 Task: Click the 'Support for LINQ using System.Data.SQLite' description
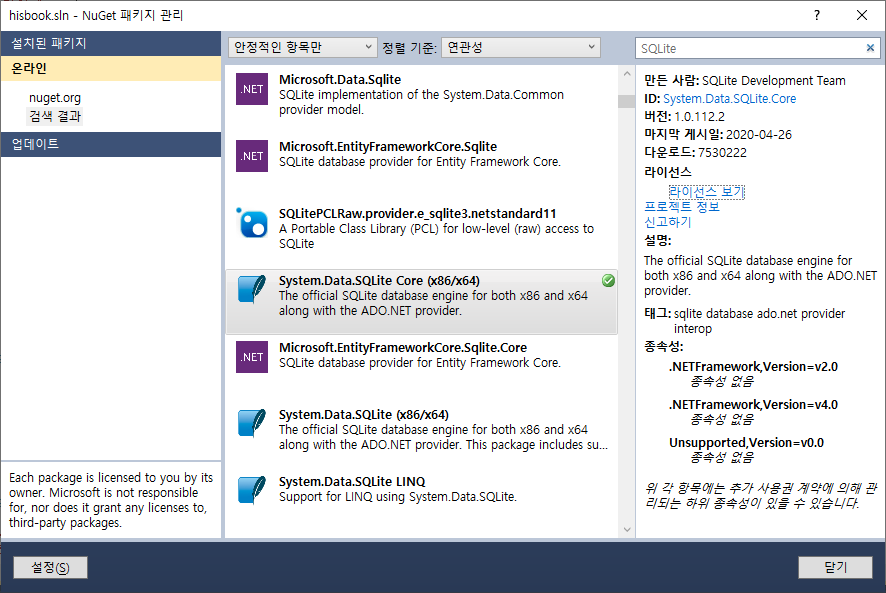click(398, 497)
